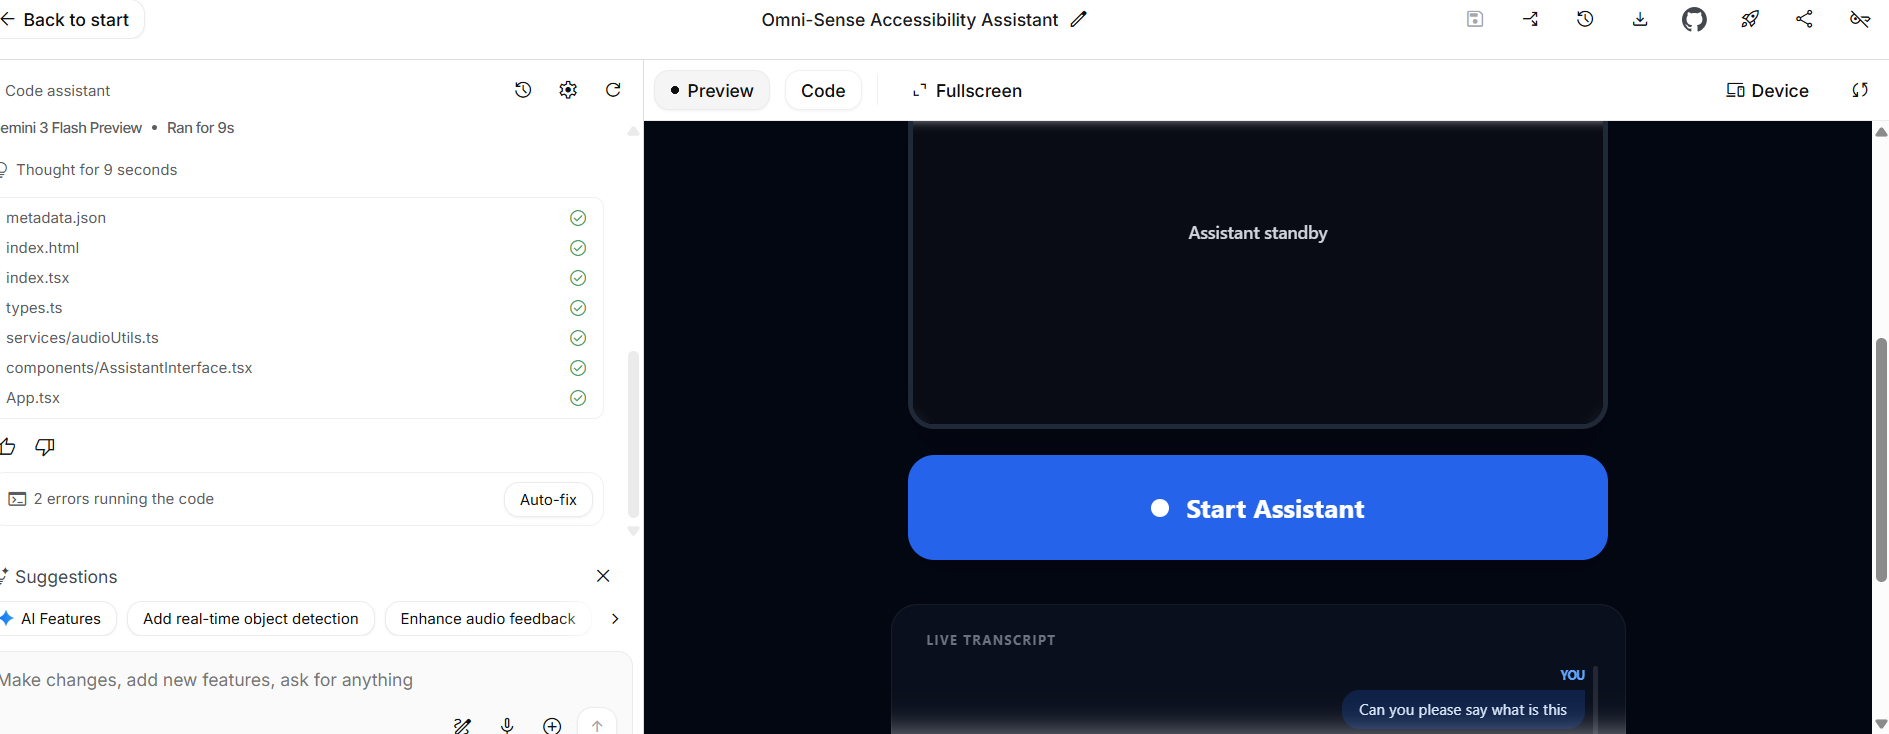Click the API key icon at top right

click(1860, 19)
